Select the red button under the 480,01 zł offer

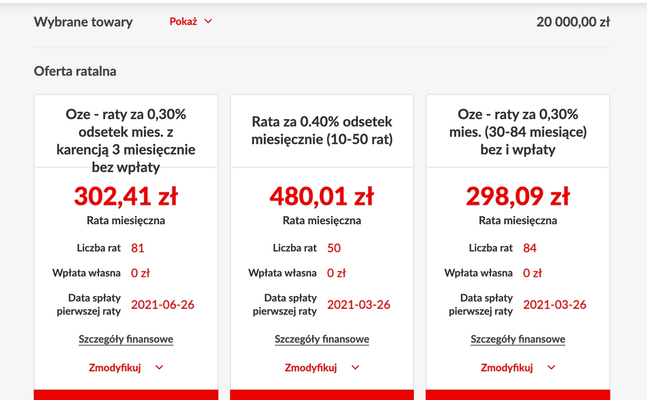point(322,395)
